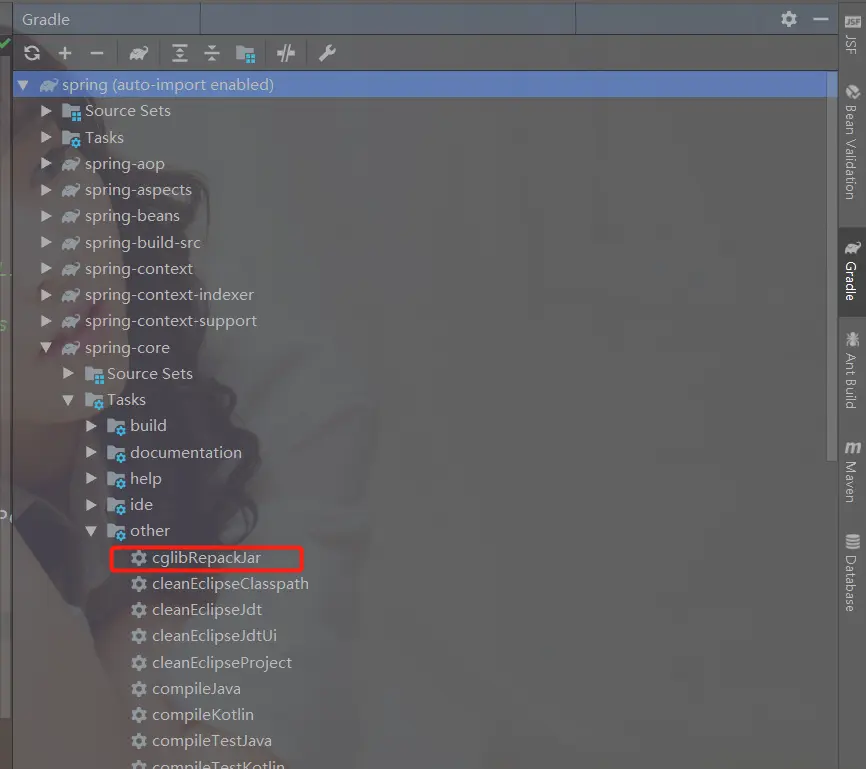Click the documentation folder icon

click(116, 454)
